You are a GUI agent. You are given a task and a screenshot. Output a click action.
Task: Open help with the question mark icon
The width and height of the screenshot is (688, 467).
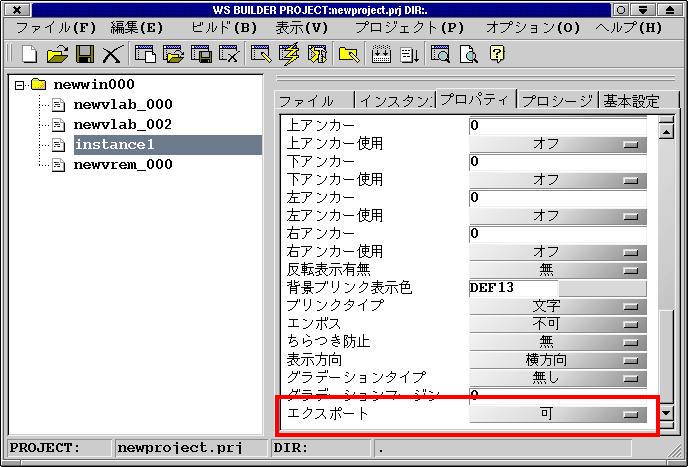[497, 54]
